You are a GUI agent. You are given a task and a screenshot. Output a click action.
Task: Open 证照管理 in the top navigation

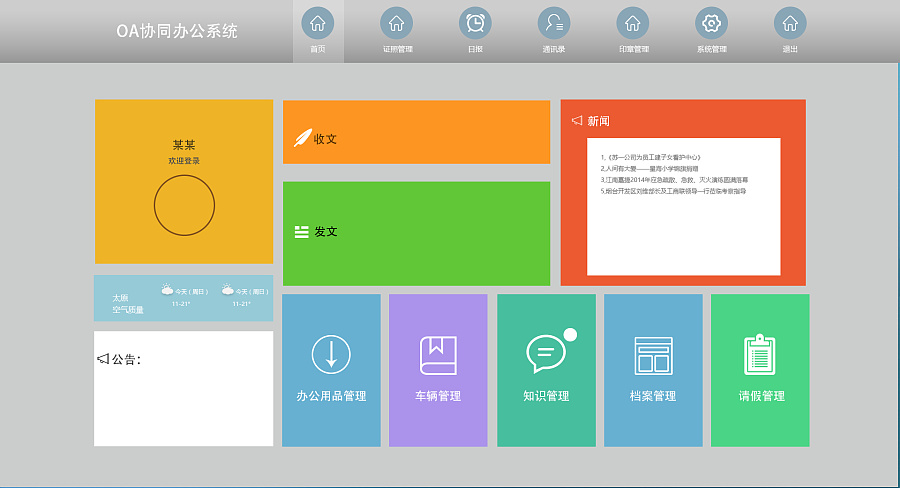point(396,24)
